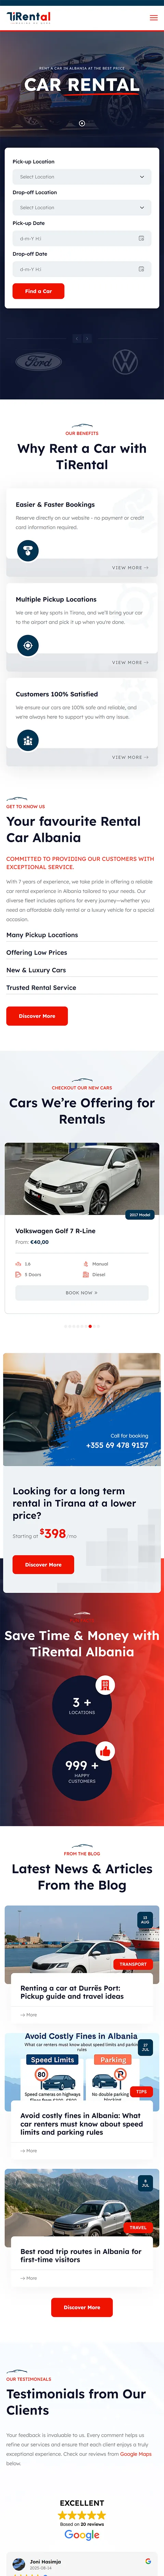Open the Pick-up Date calendar icon
Viewport: 164px width, 2576px height.
point(141,238)
